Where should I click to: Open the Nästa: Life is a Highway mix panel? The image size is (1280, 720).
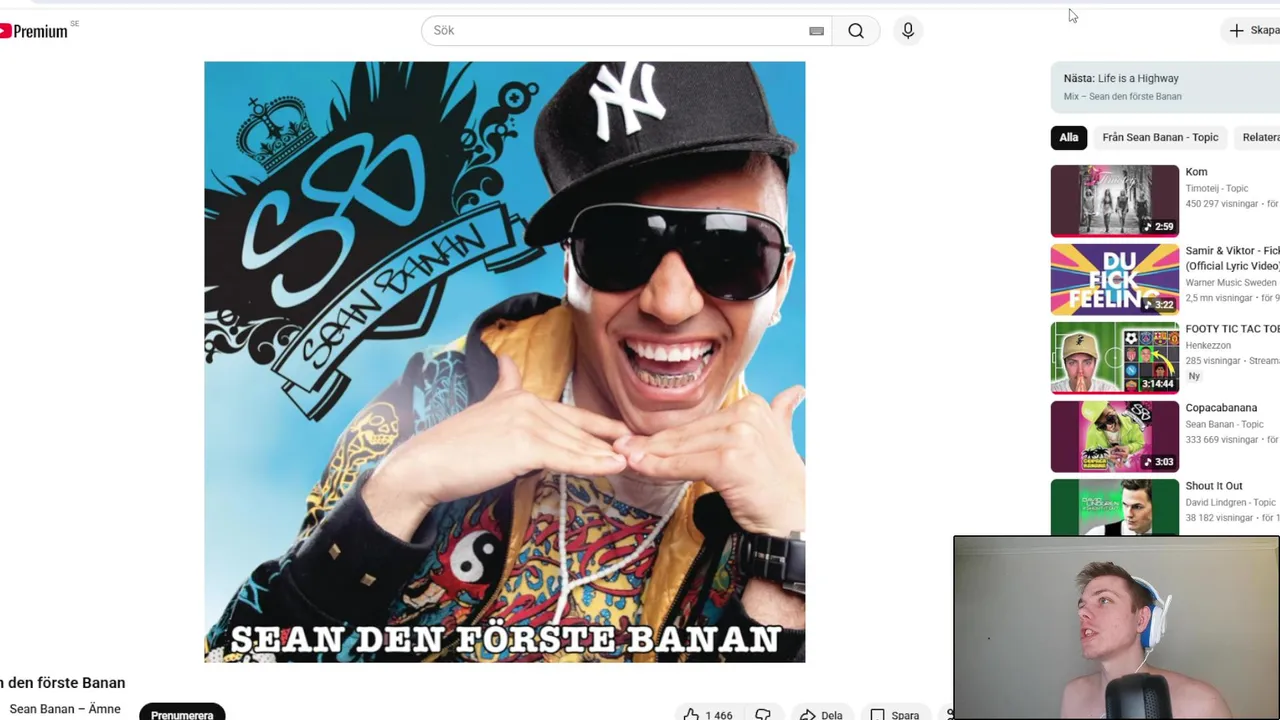click(1165, 87)
